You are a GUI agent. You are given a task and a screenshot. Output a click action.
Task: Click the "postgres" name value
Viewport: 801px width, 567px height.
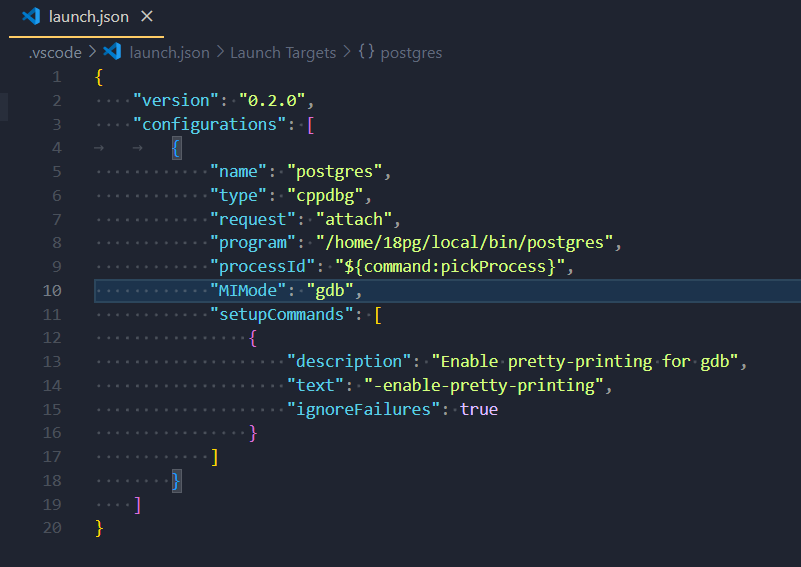pos(335,172)
